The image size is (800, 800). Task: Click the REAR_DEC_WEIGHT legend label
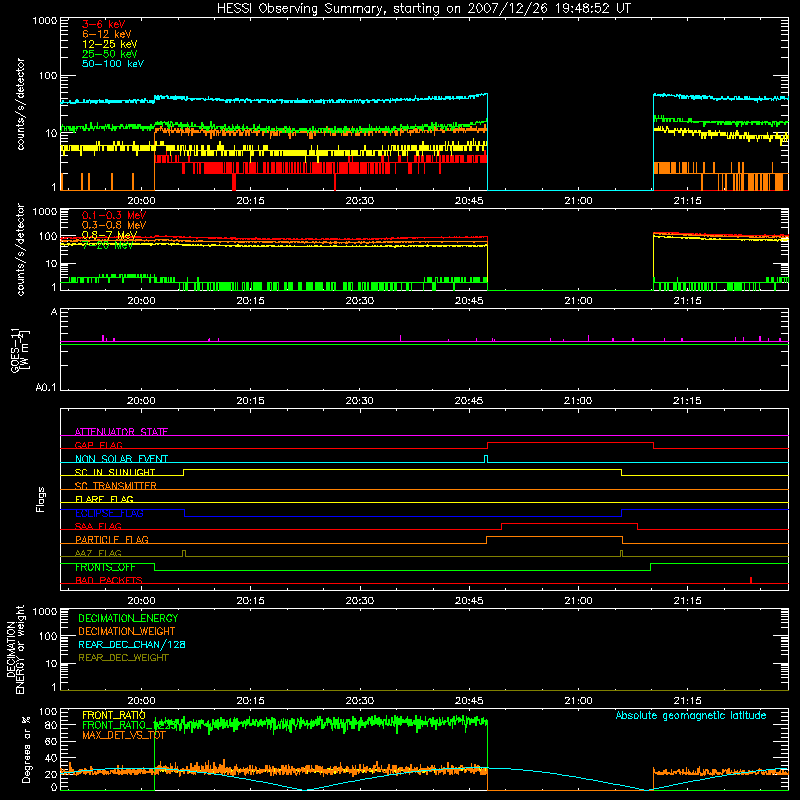123,658
